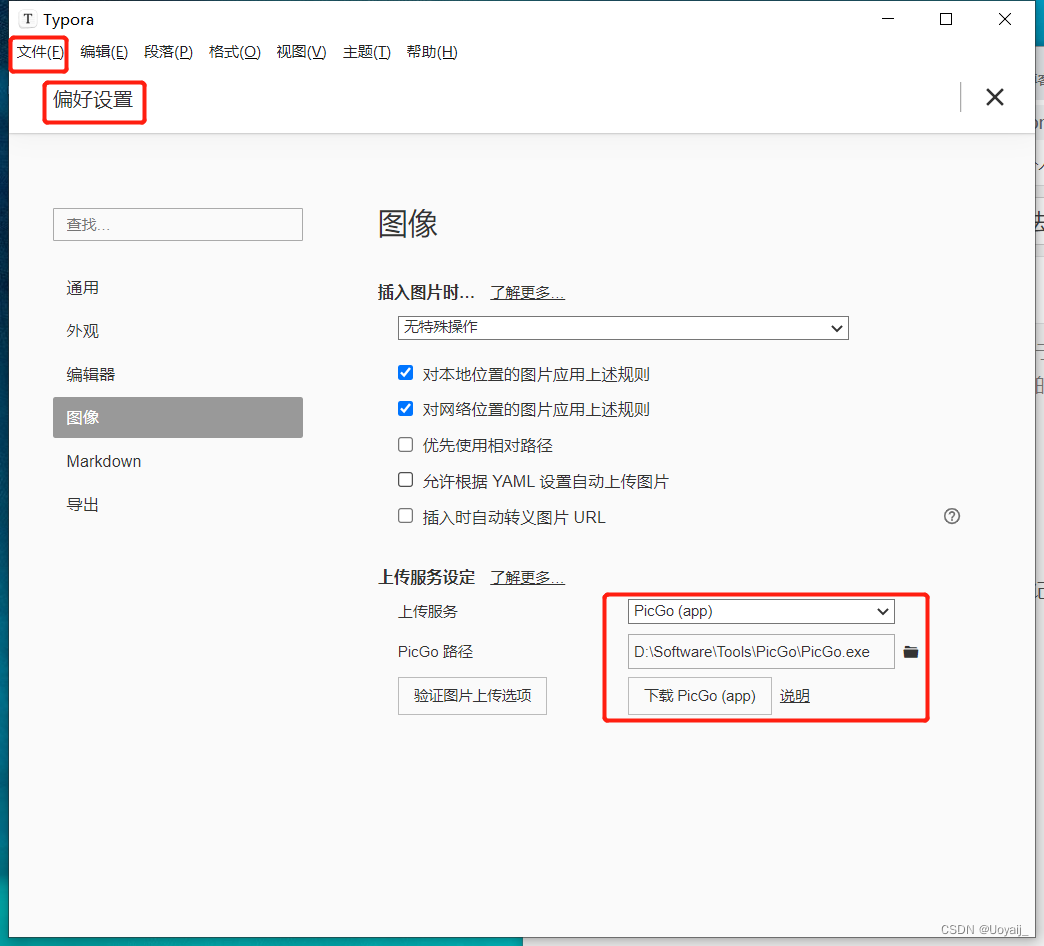
Task: Open 了解更多 link beside 上传服务设定
Action: pyautogui.click(x=527, y=577)
